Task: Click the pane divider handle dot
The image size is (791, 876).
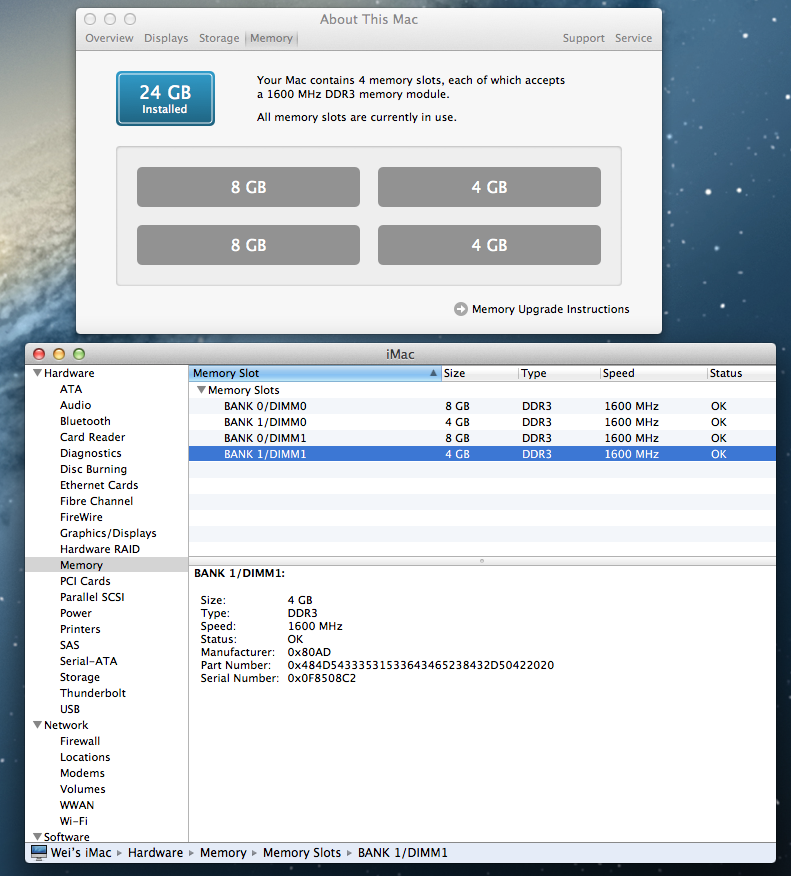Action: (482, 560)
